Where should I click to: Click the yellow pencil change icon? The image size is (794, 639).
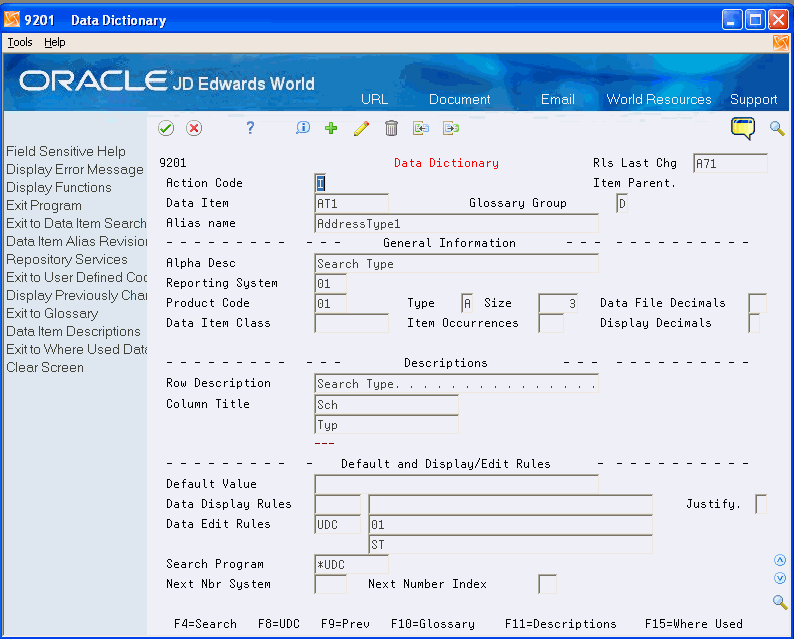(x=362, y=128)
